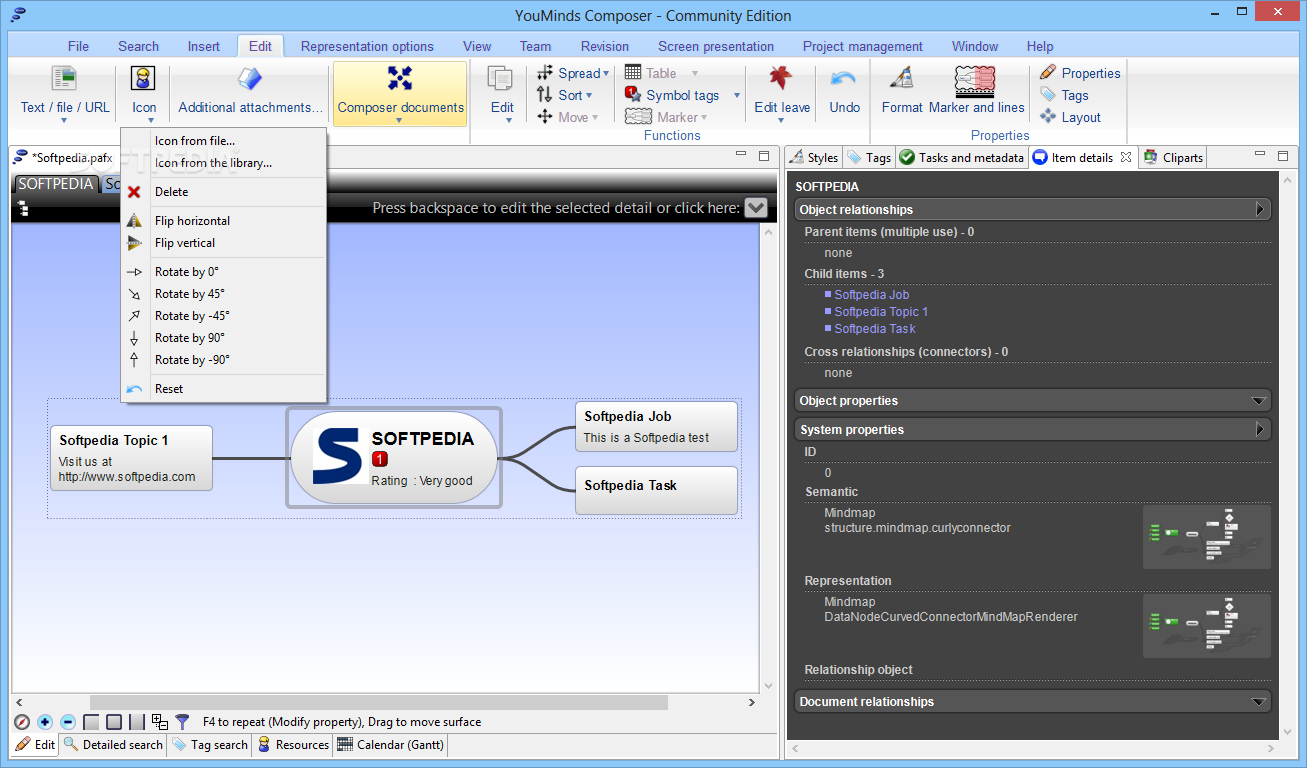Minimize the right panel view

click(x=1261, y=155)
